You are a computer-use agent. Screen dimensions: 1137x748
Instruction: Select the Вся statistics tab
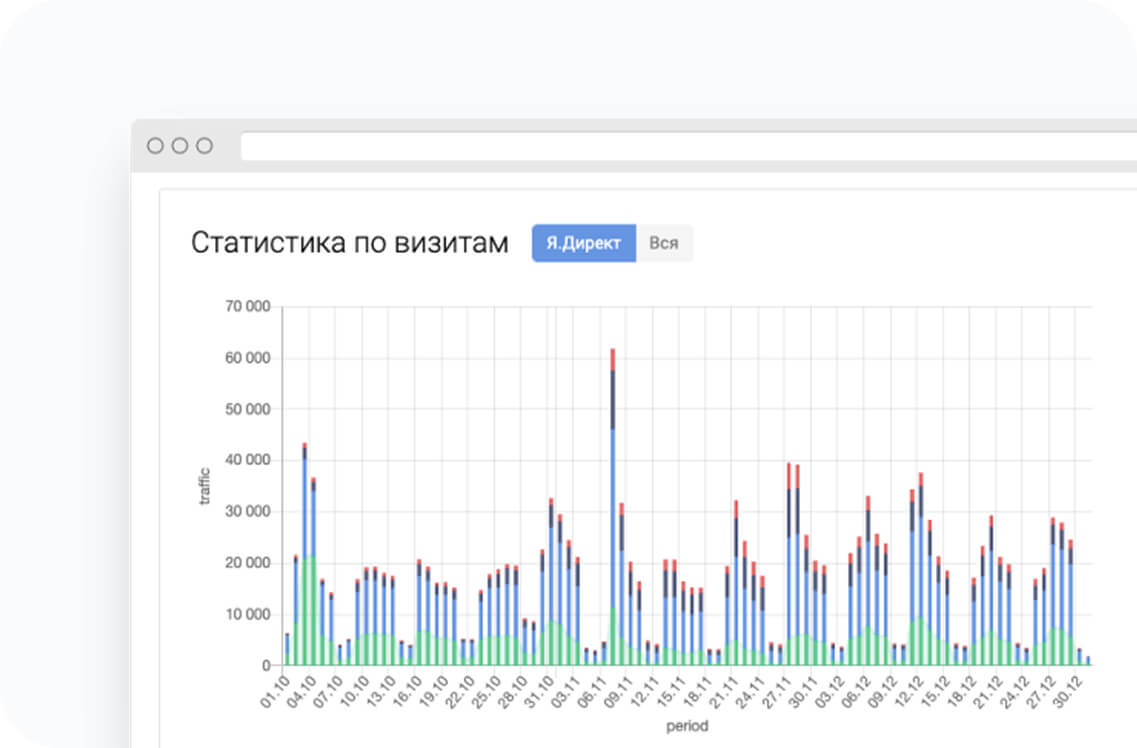(x=664, y=243)
